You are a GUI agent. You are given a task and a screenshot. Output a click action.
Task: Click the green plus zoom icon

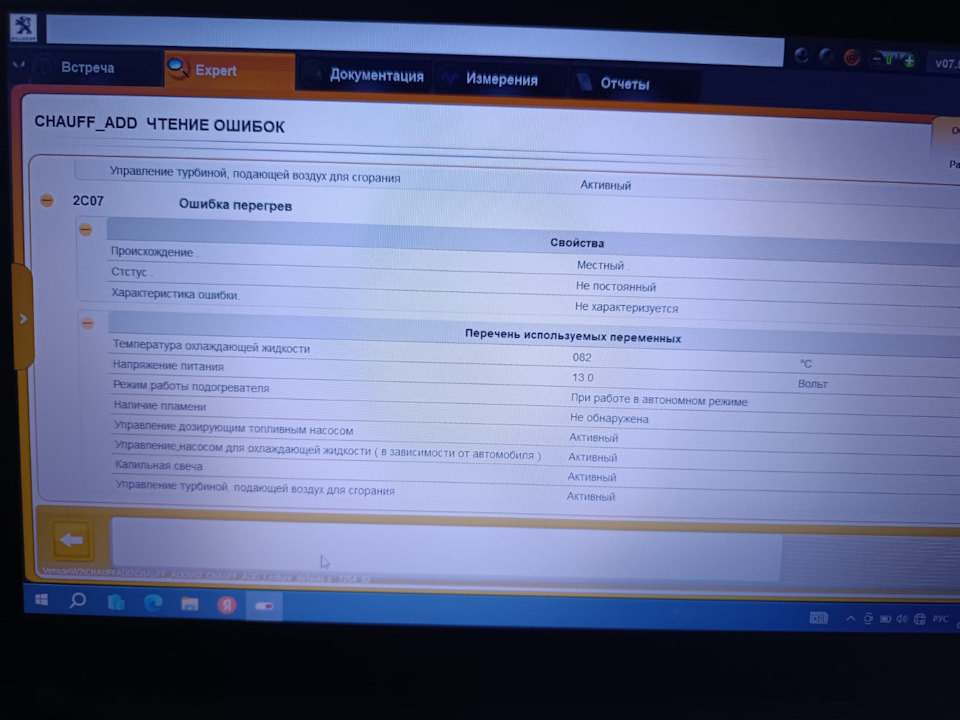[x=909, y=60]
